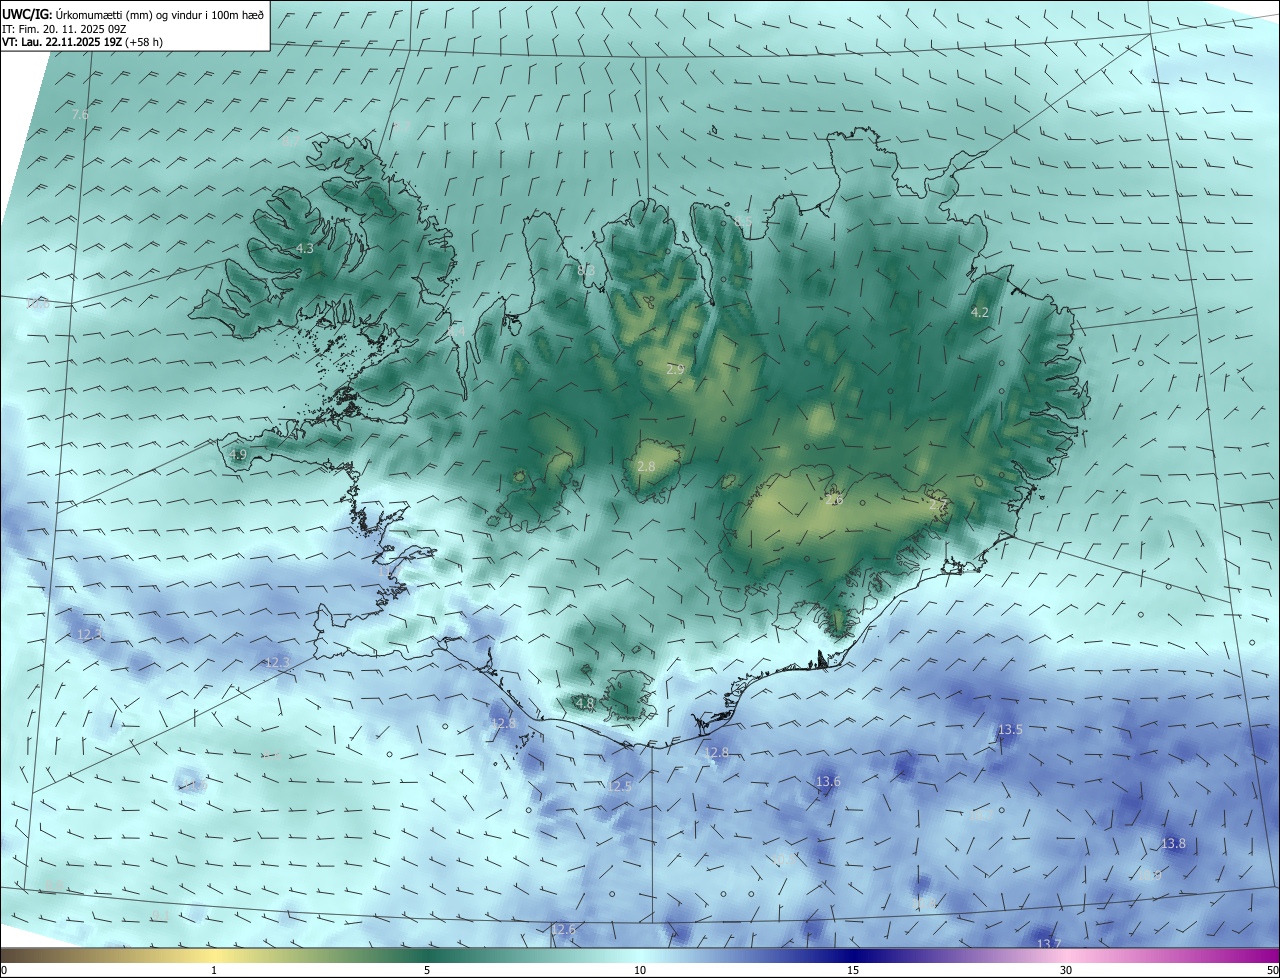Click the 2.7 value label on the map
This screenshot has width=1280, height=978.
click(937, 505)
